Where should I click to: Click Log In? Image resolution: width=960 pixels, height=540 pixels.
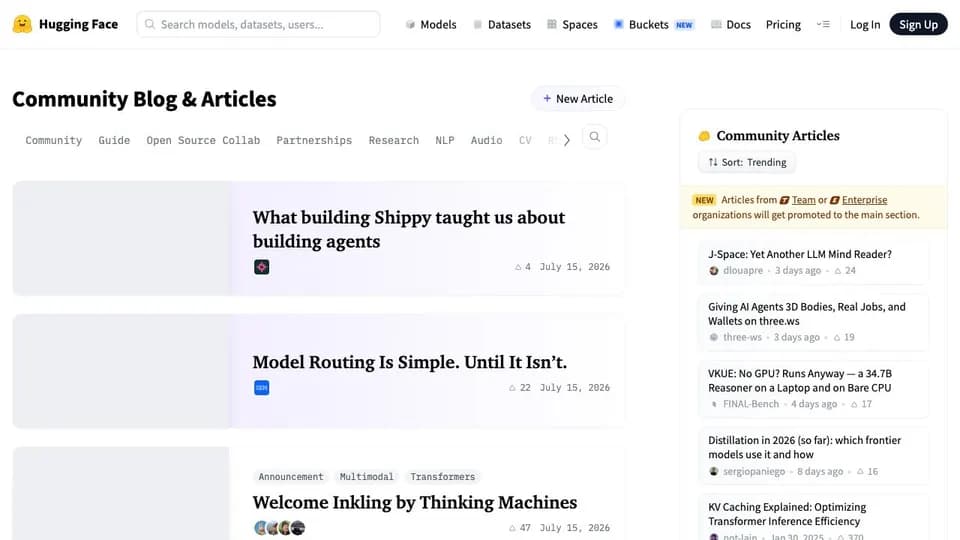[864, 24]
